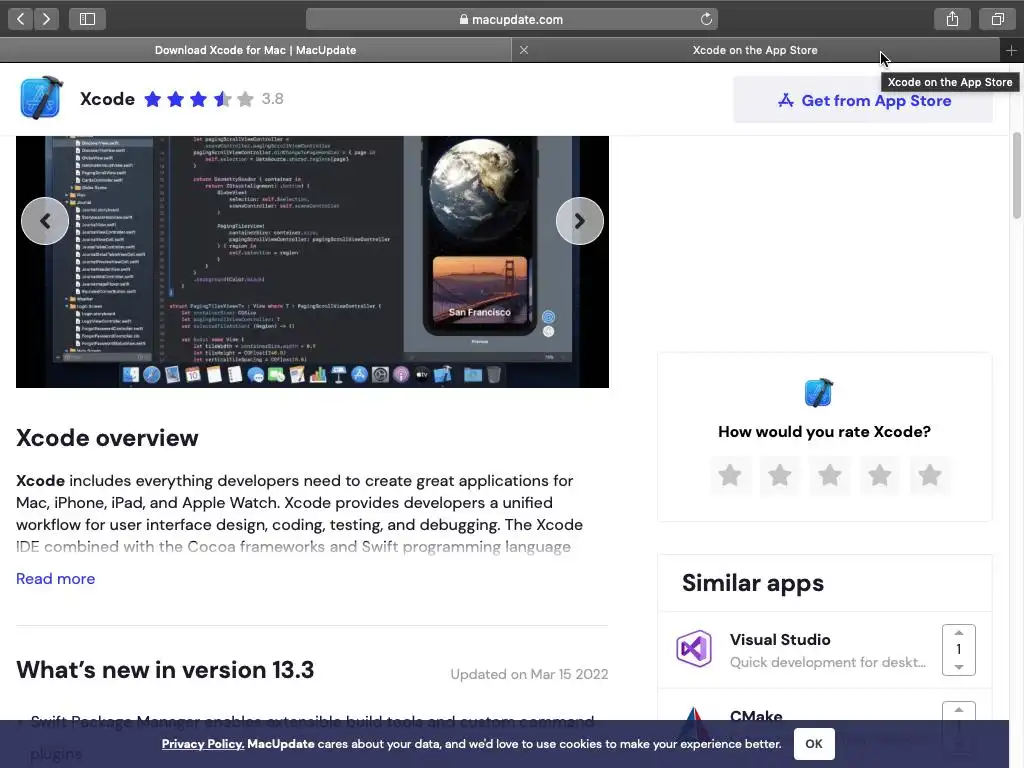
Task: Rate Xcode five stars
Action: [929, 475]
